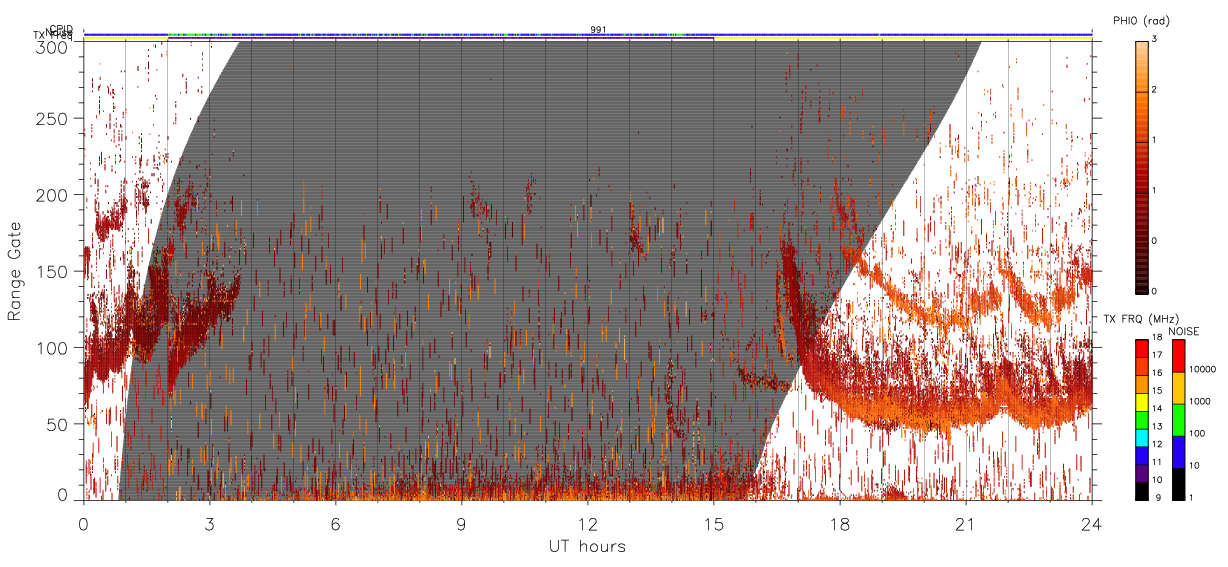Click the yellow NOISE swatch between 1000 and 10000
Image resolution: width=1228 pixels, height=567 pixels.
click(1180, 388)
